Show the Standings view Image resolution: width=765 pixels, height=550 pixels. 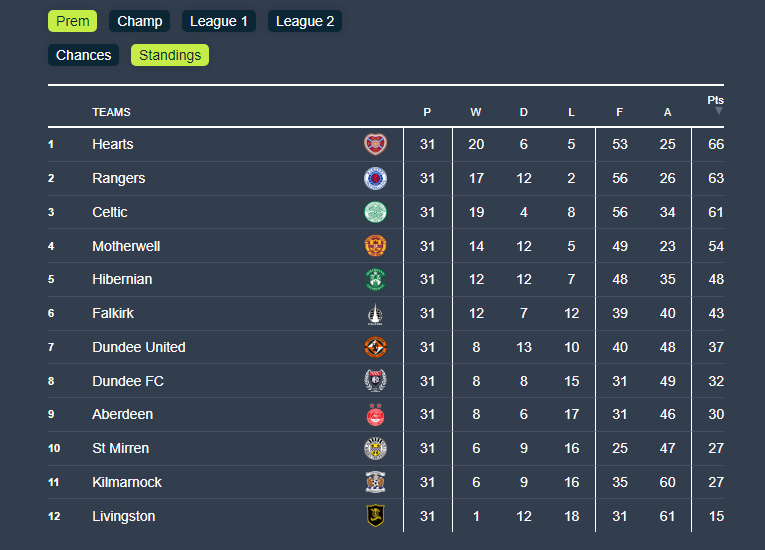(170, 55)
